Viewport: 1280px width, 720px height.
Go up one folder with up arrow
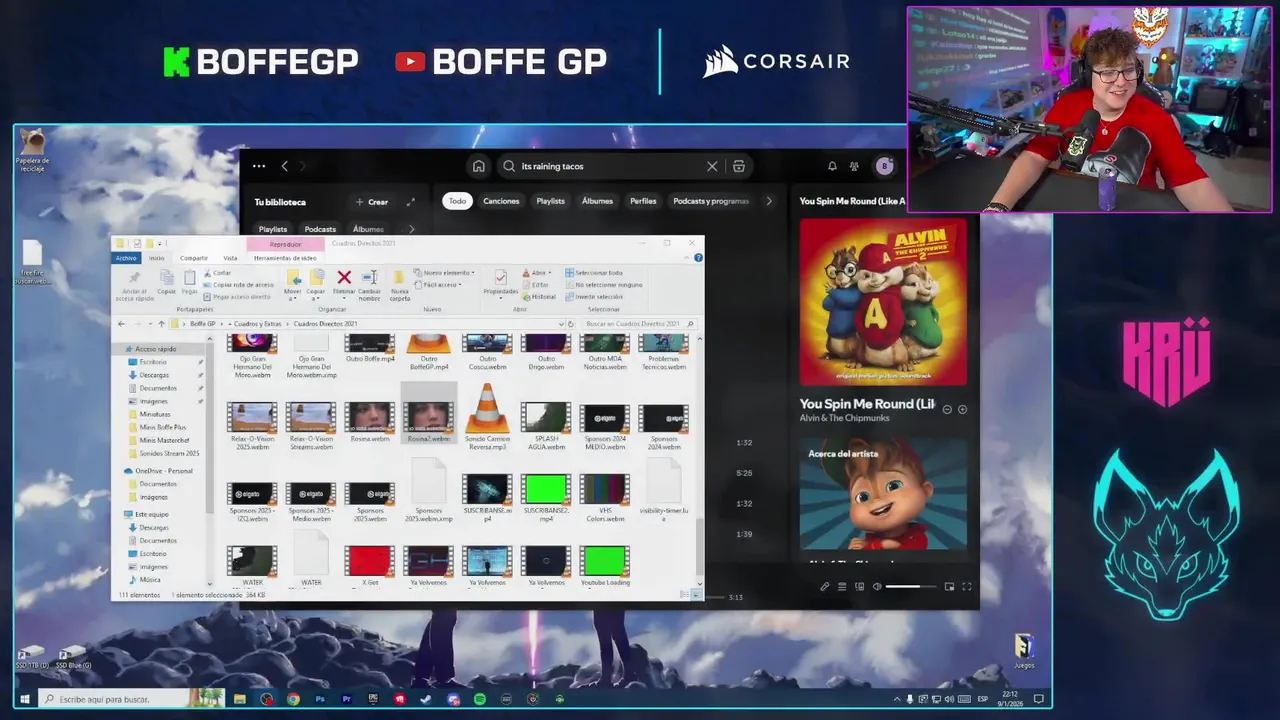(x=161, y=324)
